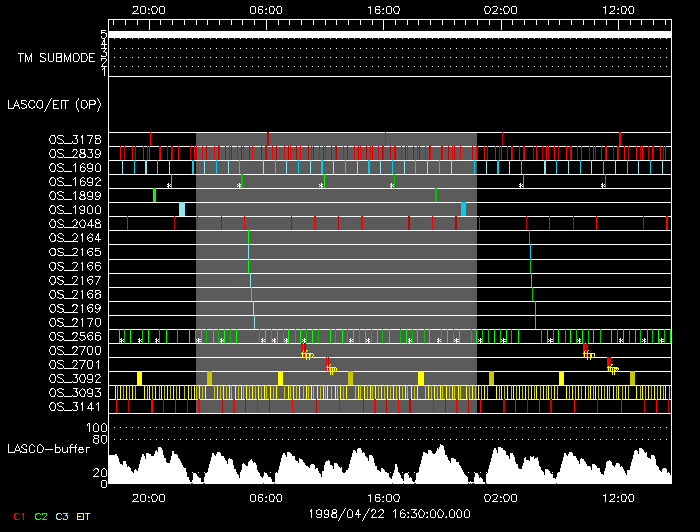Viewport: 700px width, 532px height.
Task: Click the first light-blue block in OS_1900
Action: click(x=182, y=209)
